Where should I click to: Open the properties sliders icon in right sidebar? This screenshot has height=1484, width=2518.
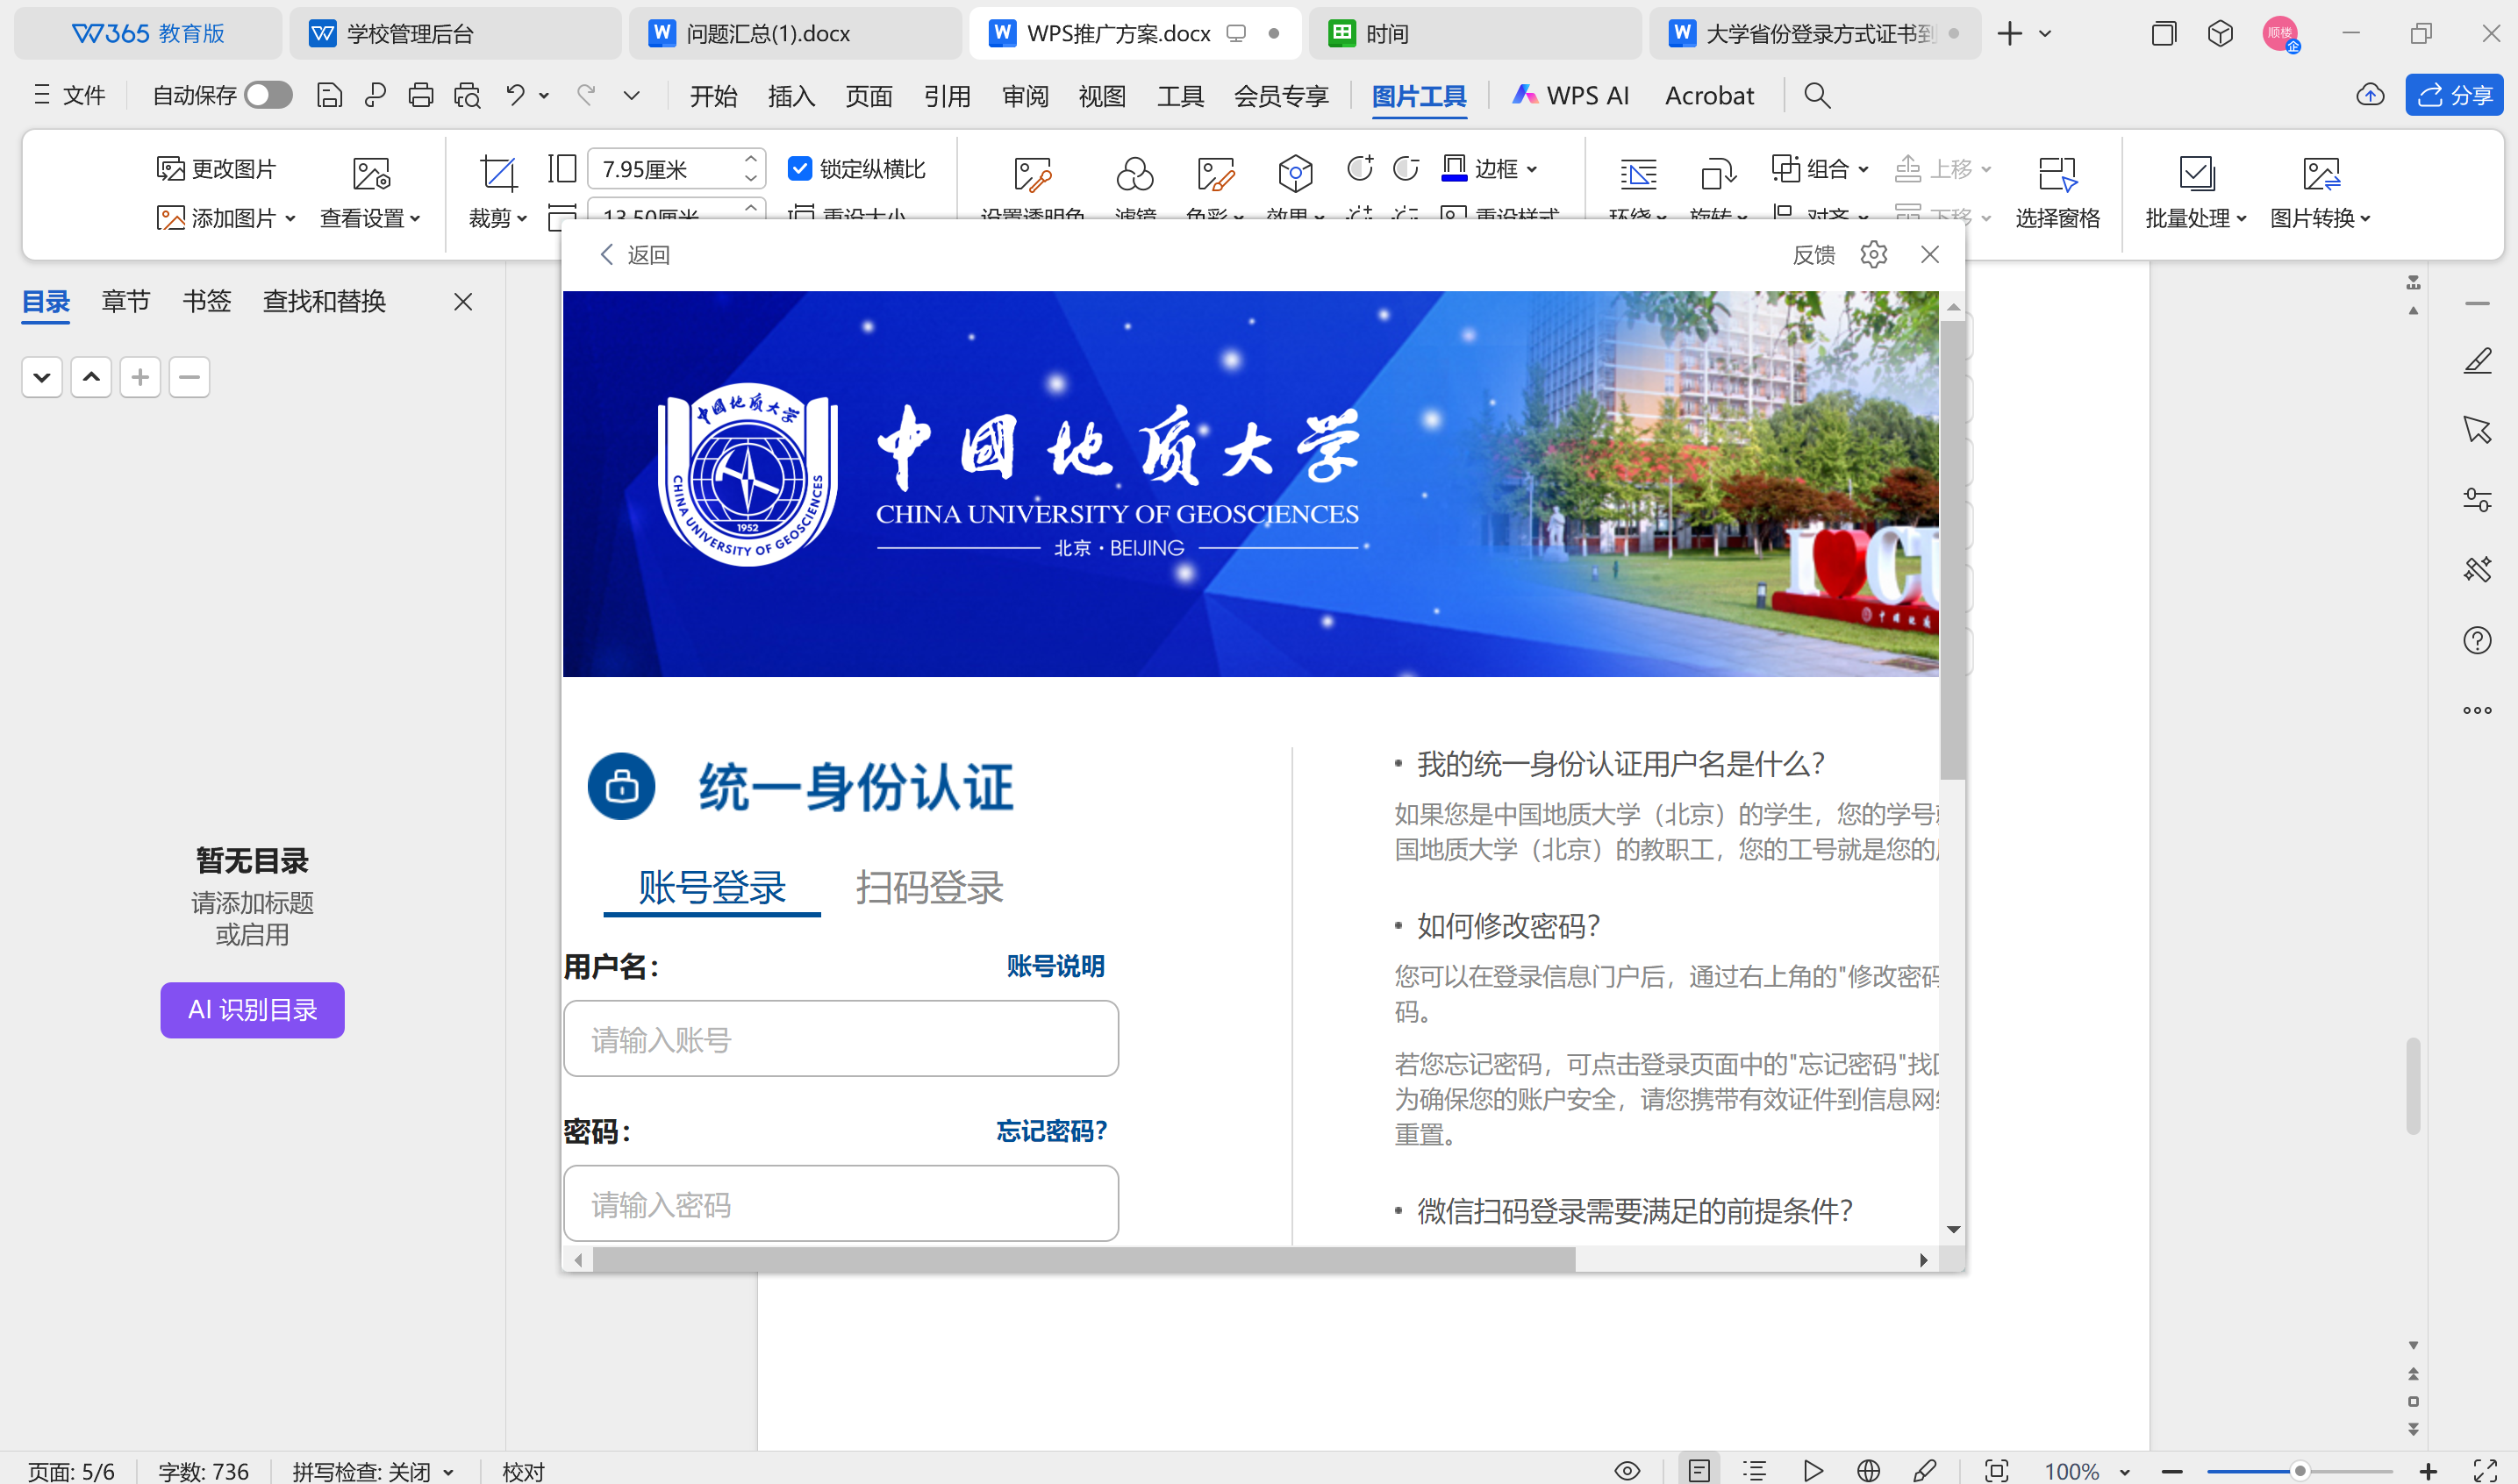pyautogui.click(x=2477, y=499)
